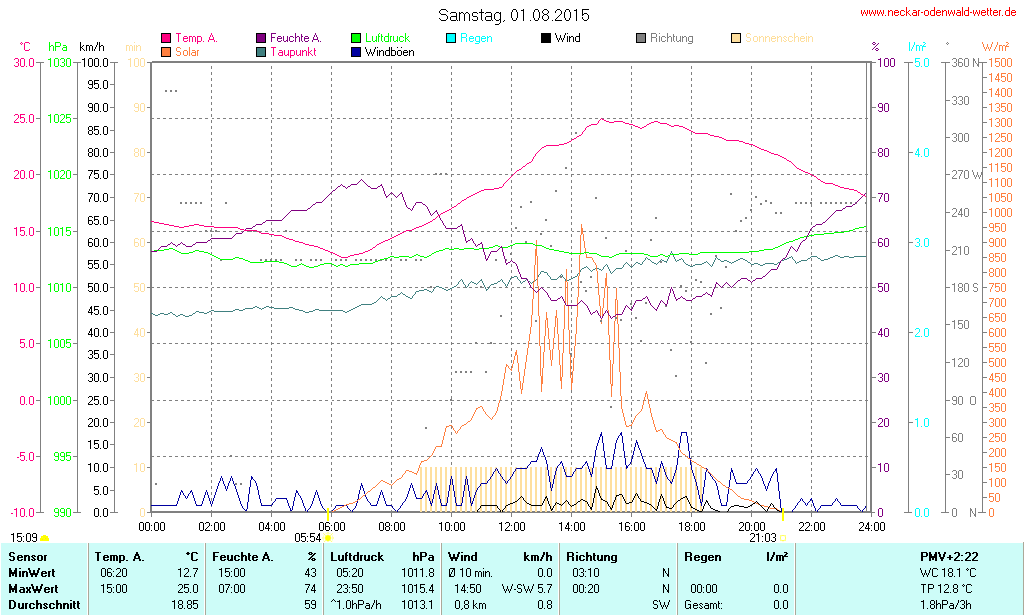
Task: Click the chart title Samstag, 01.08.2015
Action: point(514,16)
